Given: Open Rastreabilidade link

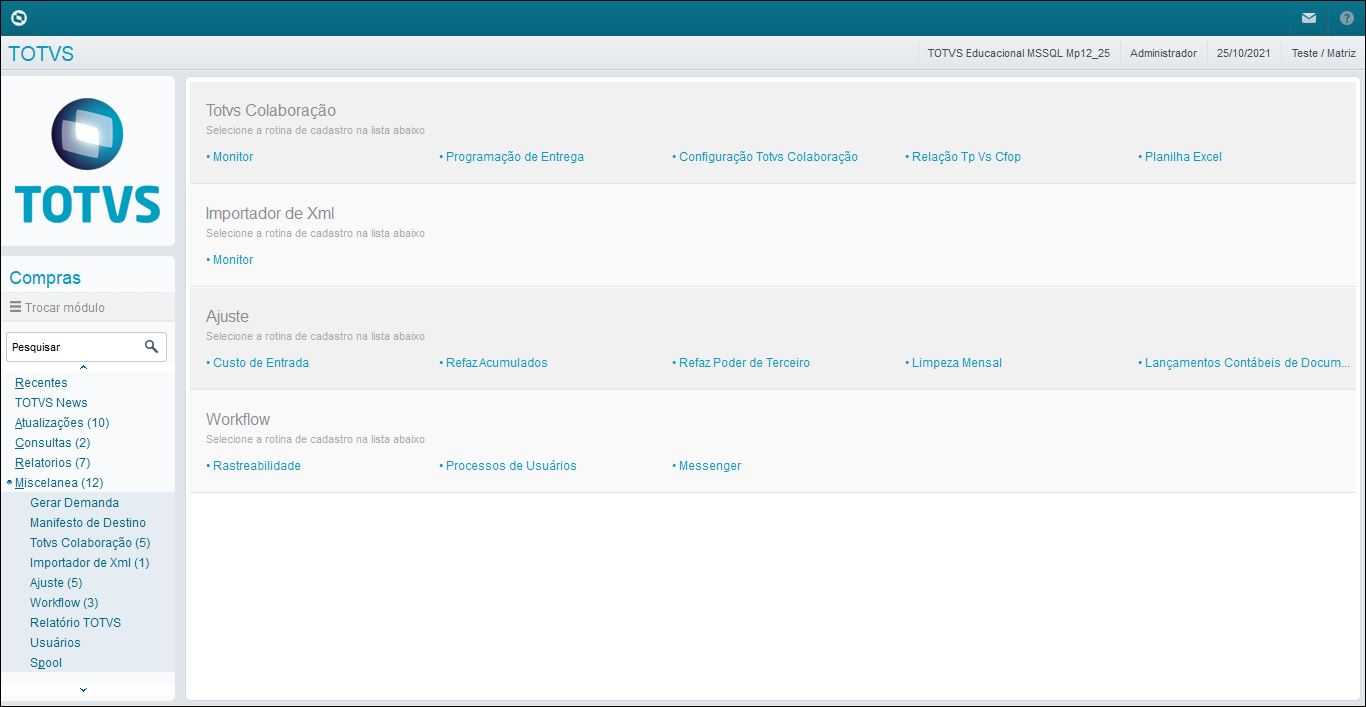Looking at the screenshot, I should coord(256,466).
